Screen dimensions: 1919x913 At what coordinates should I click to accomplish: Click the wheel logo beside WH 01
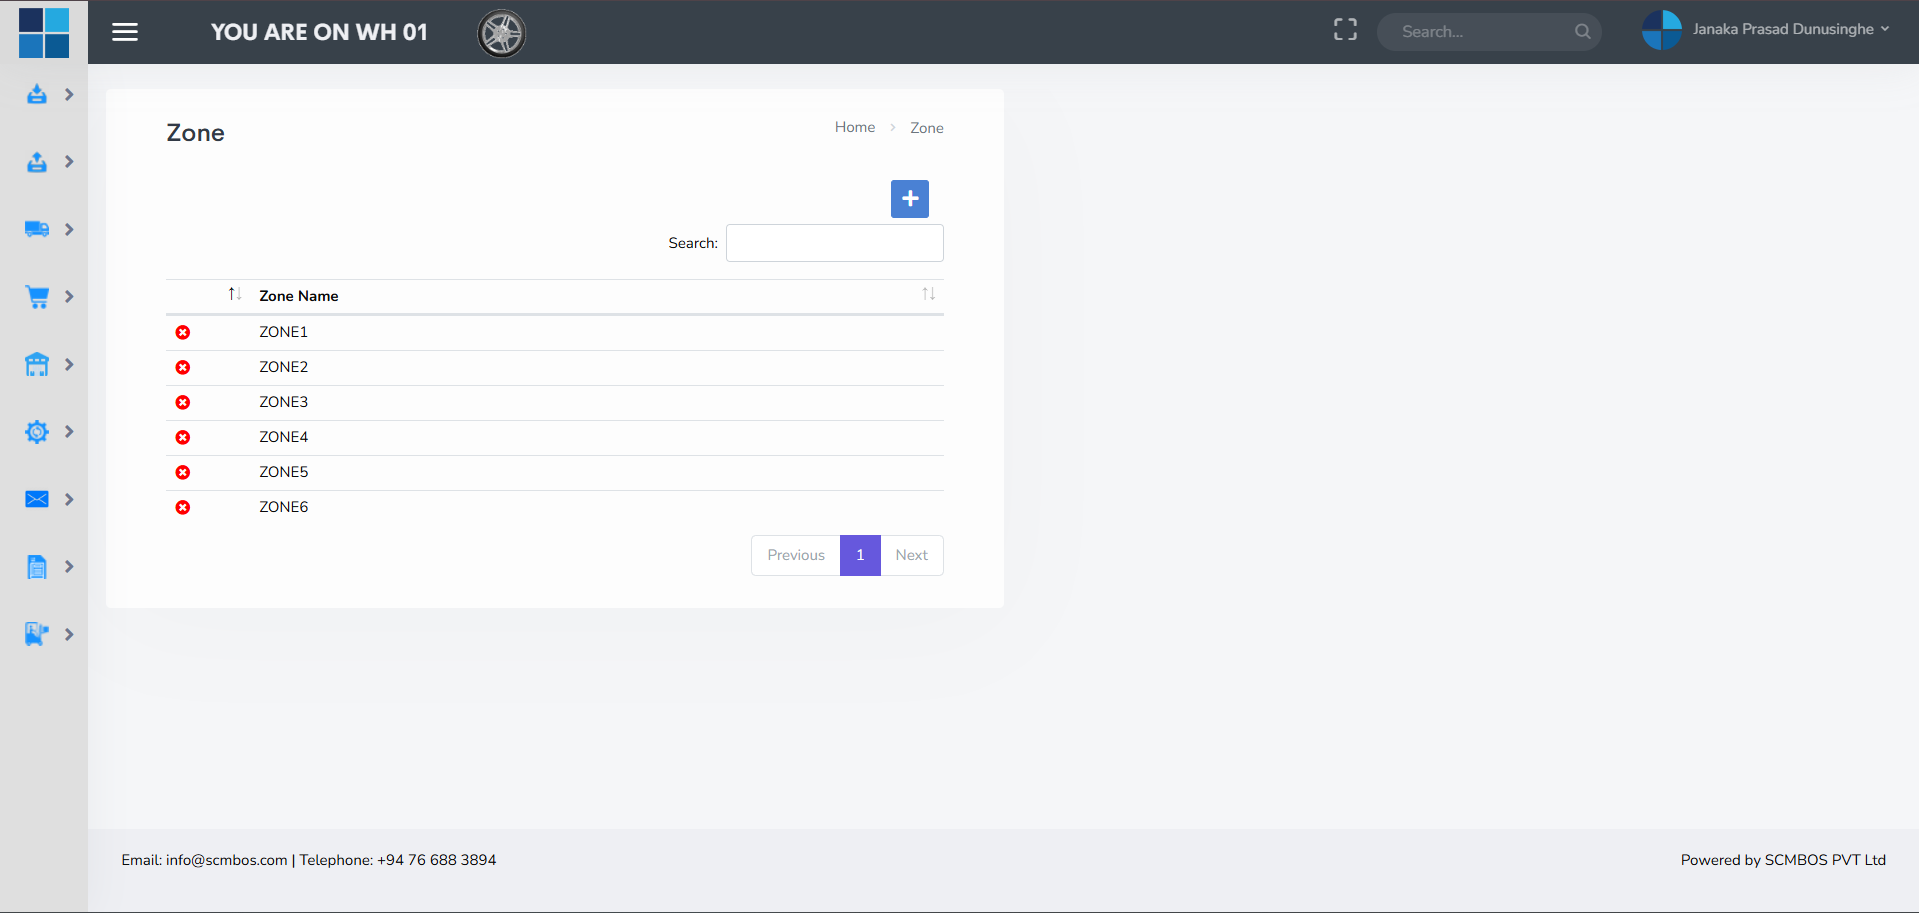(501, 34)
